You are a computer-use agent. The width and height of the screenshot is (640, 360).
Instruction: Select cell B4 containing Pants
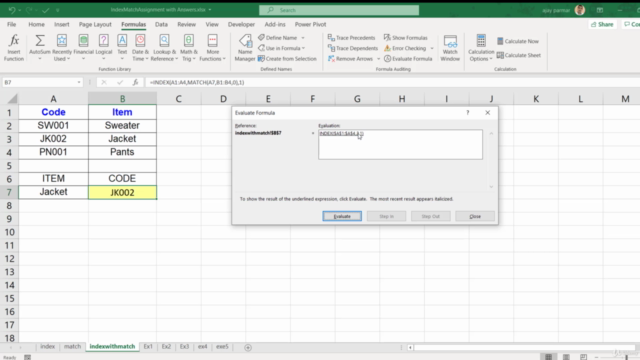[x=122, y=152]
